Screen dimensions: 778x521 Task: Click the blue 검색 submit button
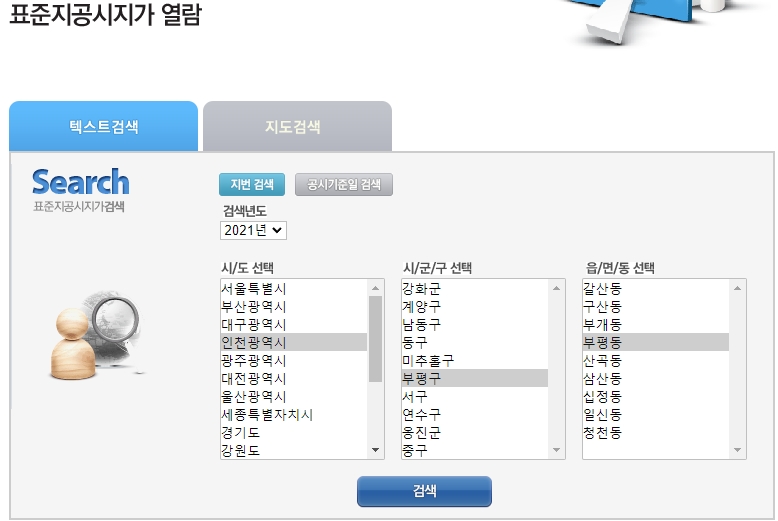pos(424,491)
